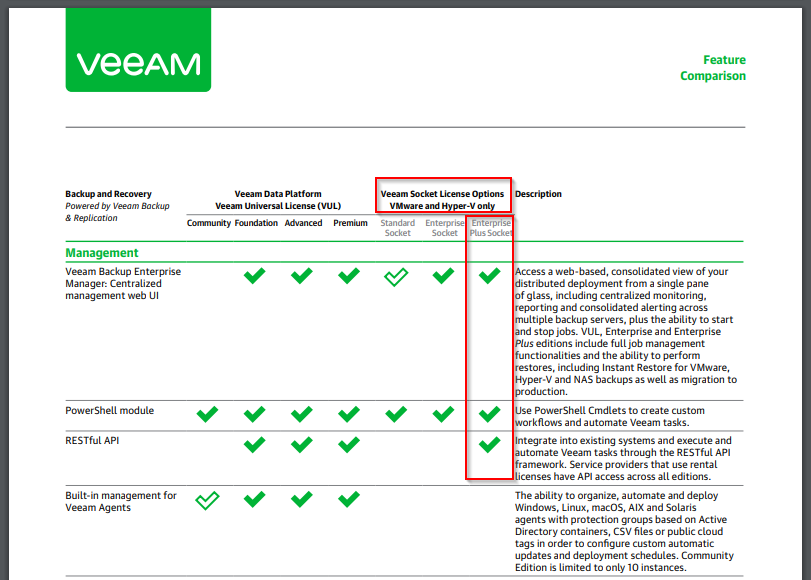Click Community checkmark in PowerShell module row
This screenshot has height=580, width=811.
click(207, 414)
